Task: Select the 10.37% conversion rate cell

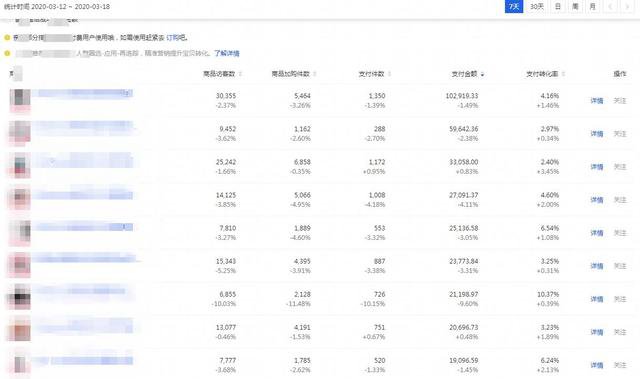Action: coord(548,294)
